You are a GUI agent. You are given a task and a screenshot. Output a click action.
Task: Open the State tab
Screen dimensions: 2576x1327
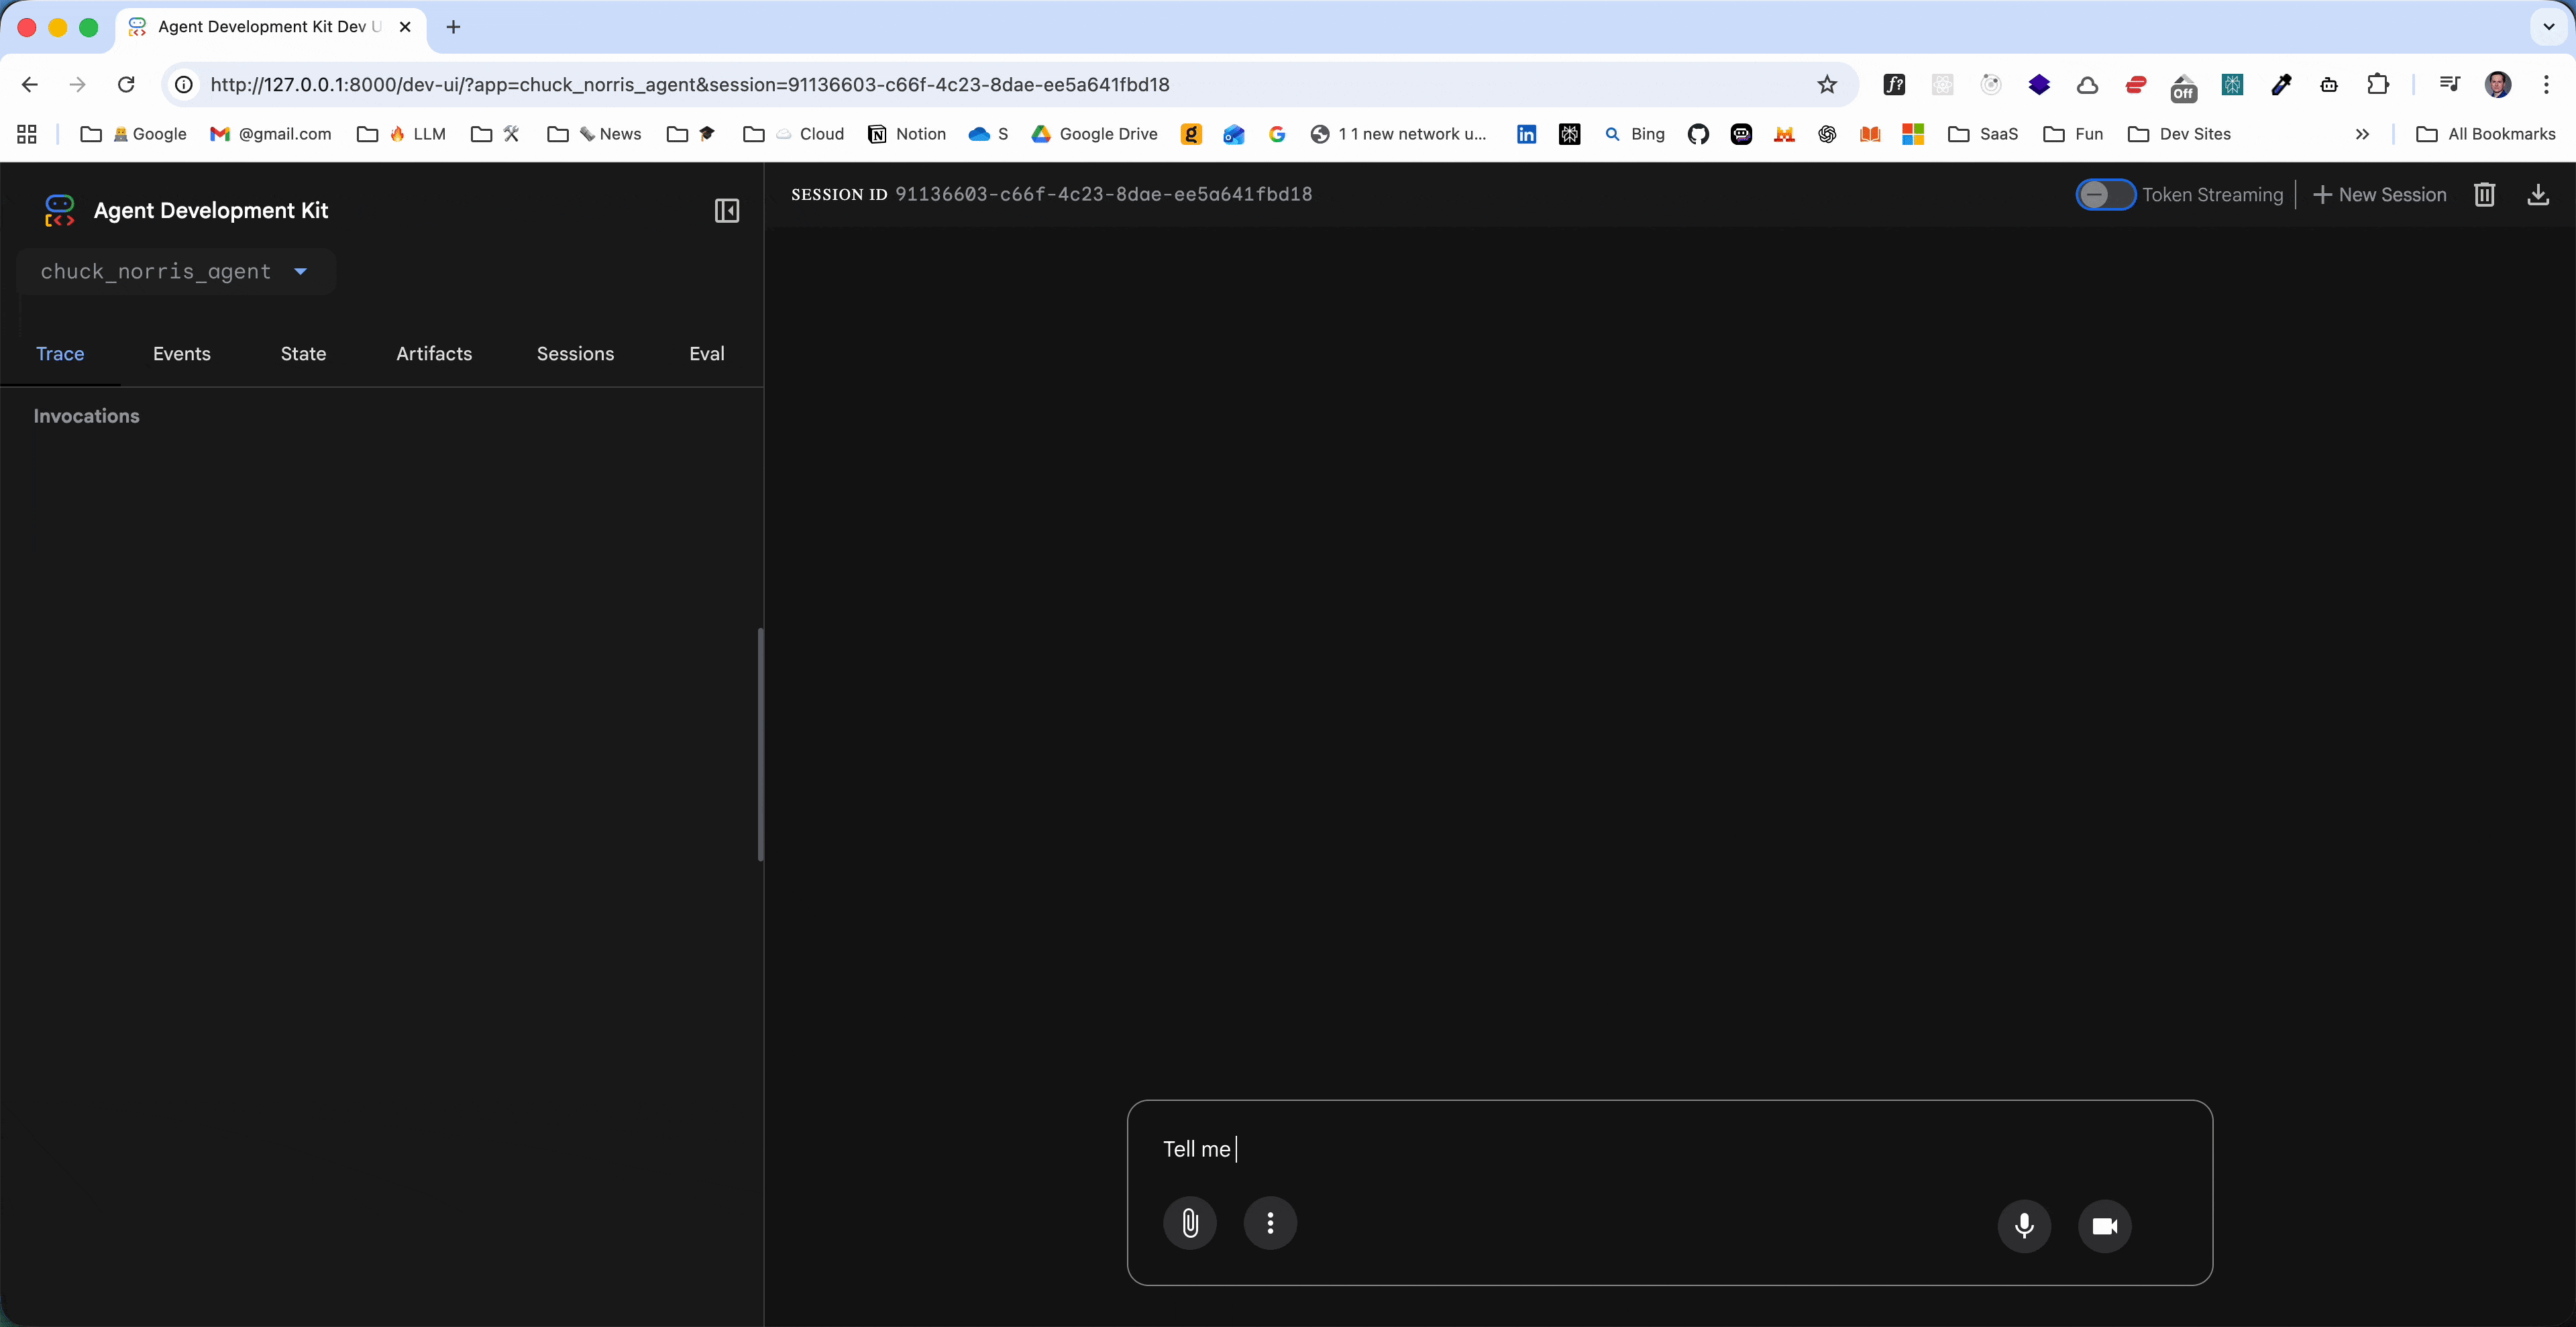coord(303,353)
